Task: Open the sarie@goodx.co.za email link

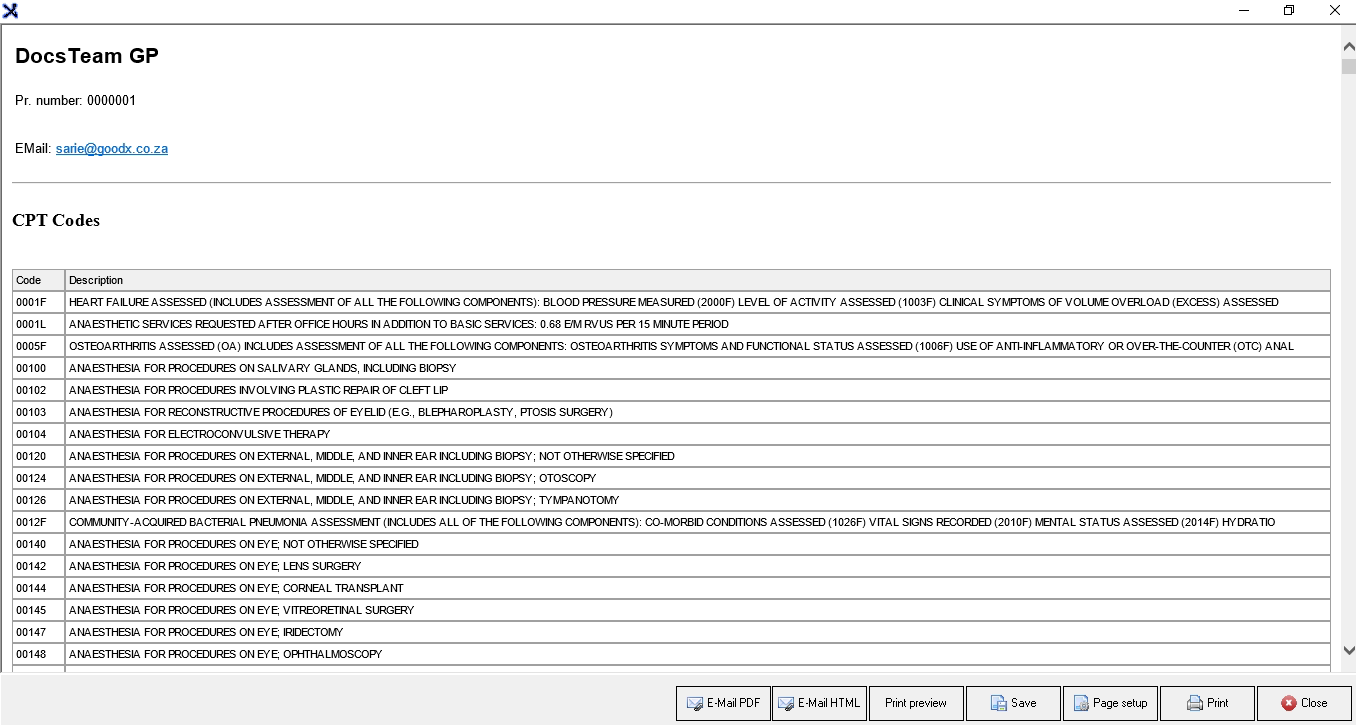Action: (112, 149)
